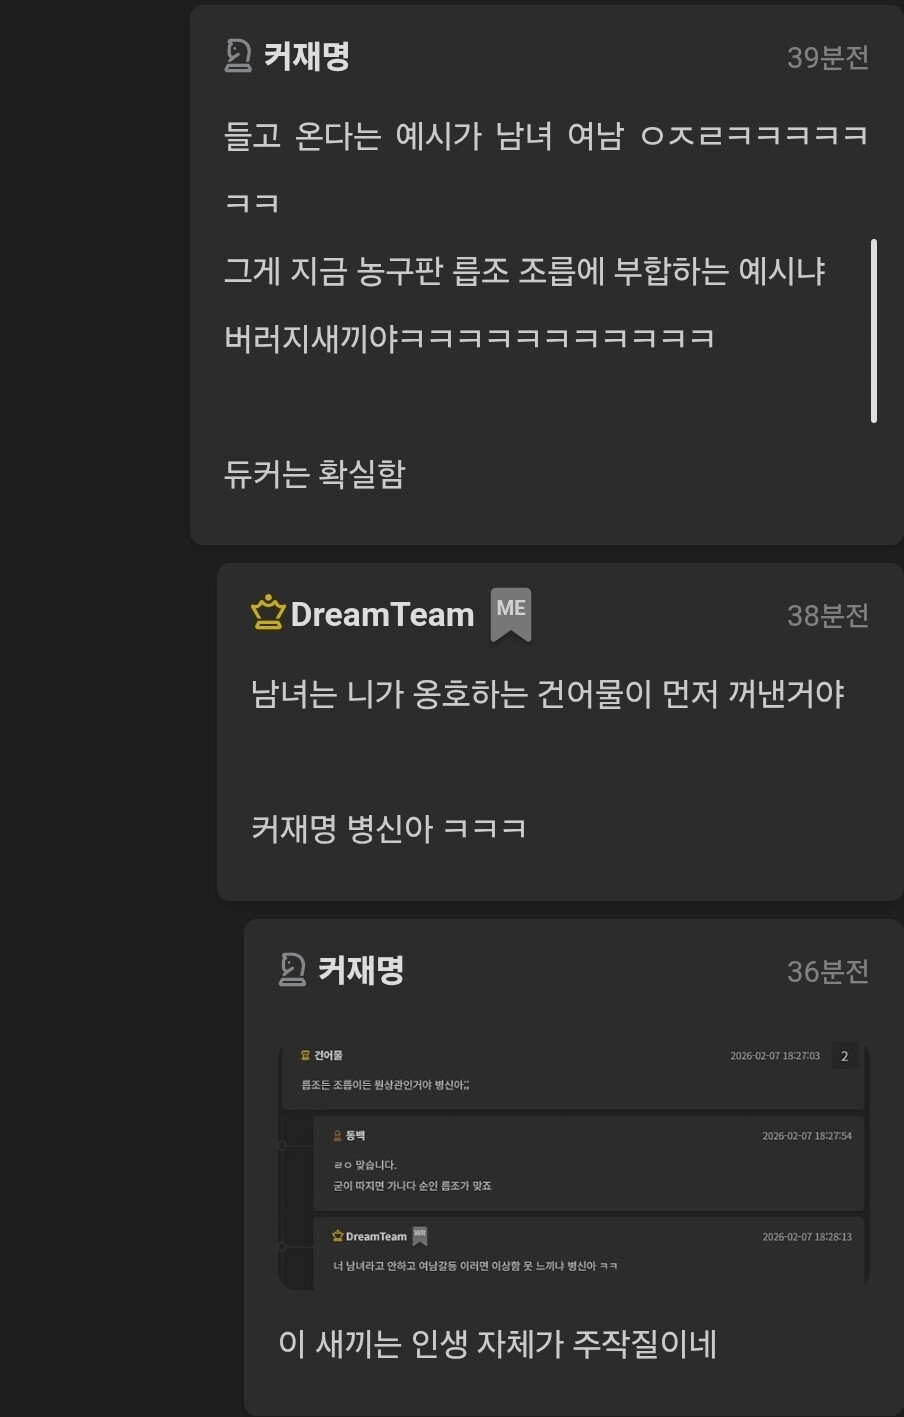Click the caption '이 새끼는 인생 자체가 주작질이네'

coord(498,1344)
